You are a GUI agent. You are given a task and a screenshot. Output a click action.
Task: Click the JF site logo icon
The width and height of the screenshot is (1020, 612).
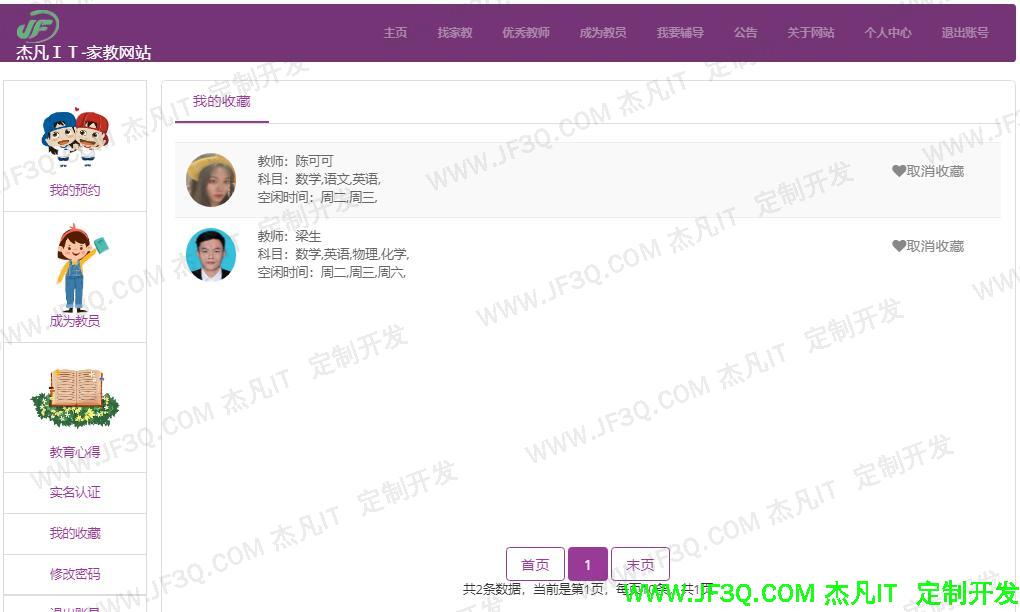click(x=38, y=25)
